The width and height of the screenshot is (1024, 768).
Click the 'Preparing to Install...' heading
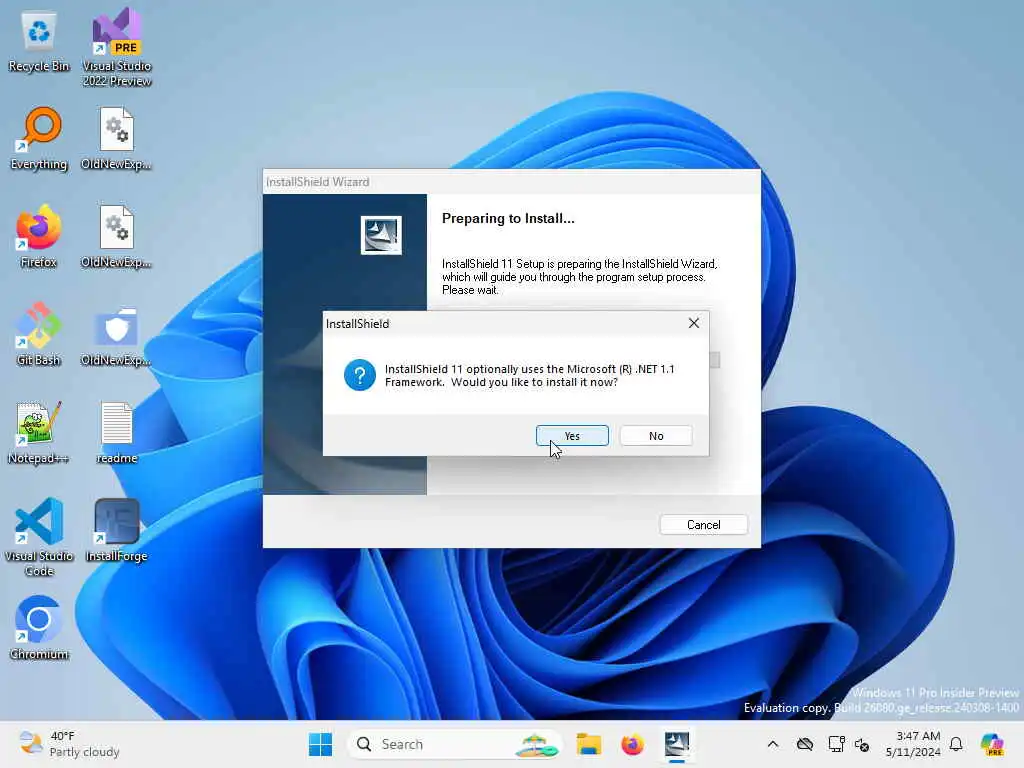(x=508, y=218)
